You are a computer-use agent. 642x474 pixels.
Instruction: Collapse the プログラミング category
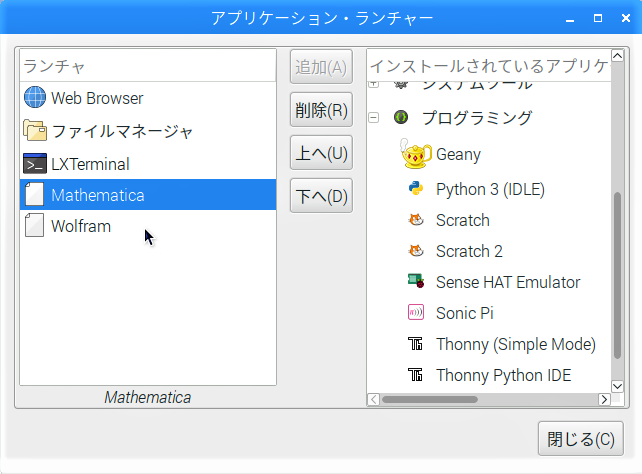[373, 117]
